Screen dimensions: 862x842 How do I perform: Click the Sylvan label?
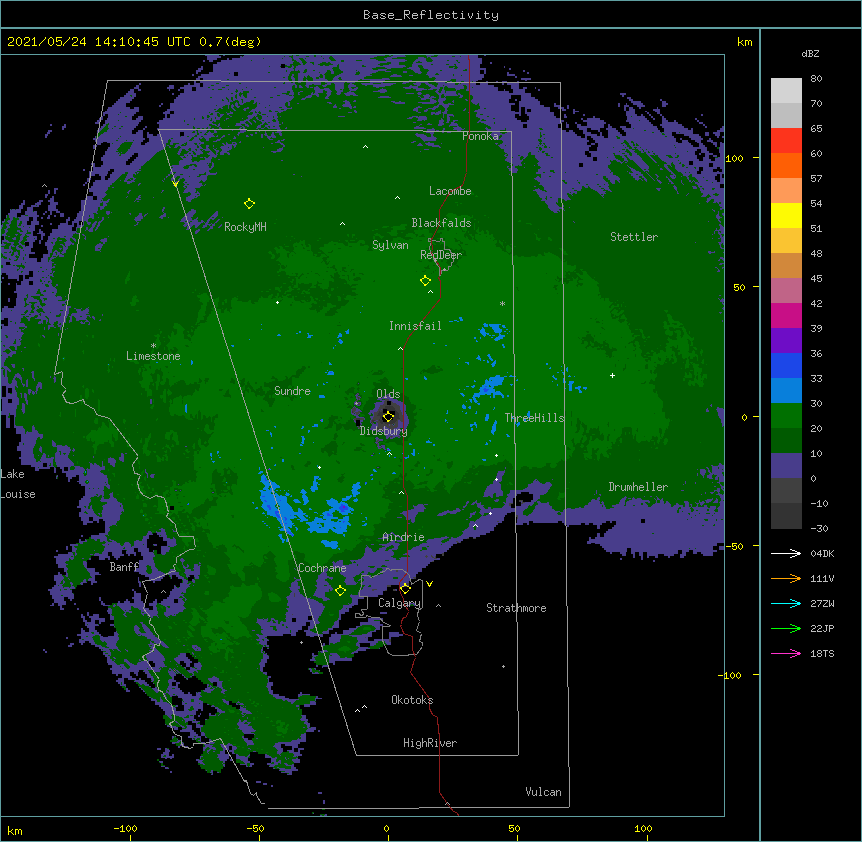tap(390, 245)
